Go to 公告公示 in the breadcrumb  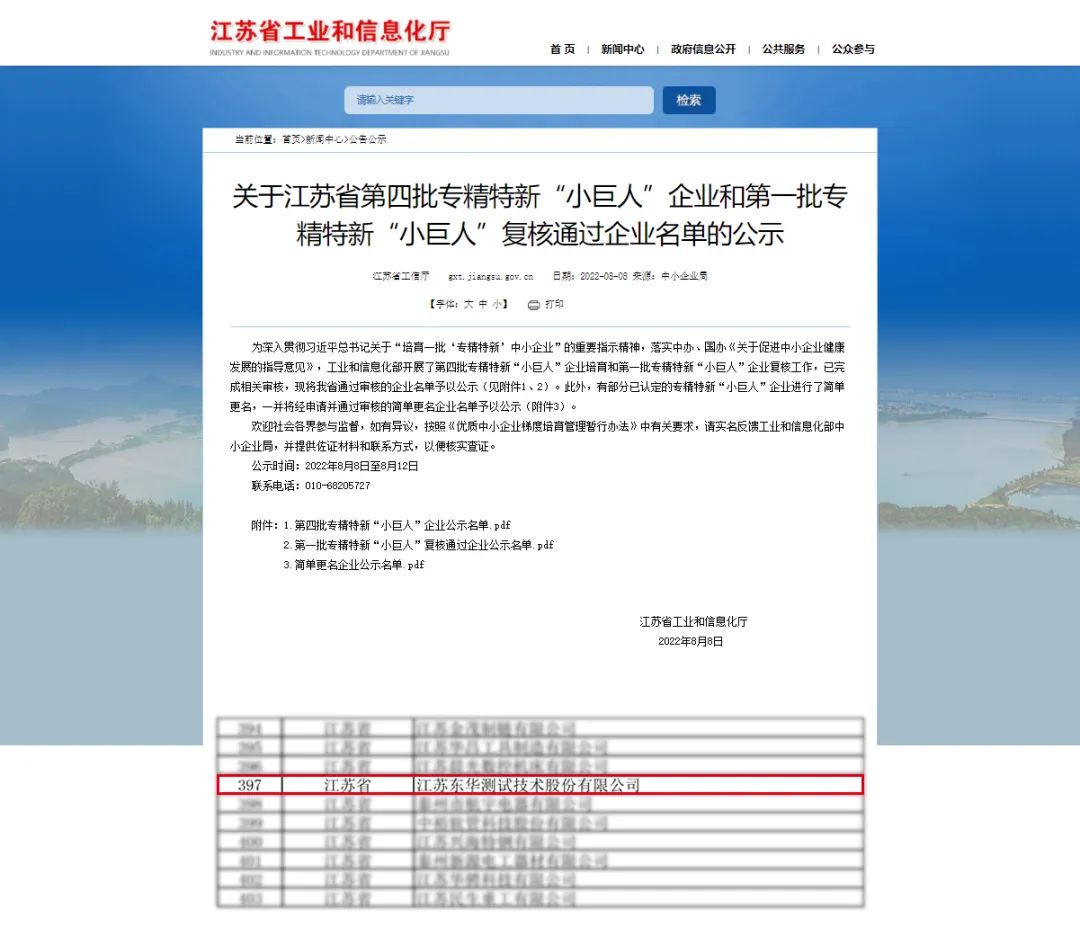(368, 139)
